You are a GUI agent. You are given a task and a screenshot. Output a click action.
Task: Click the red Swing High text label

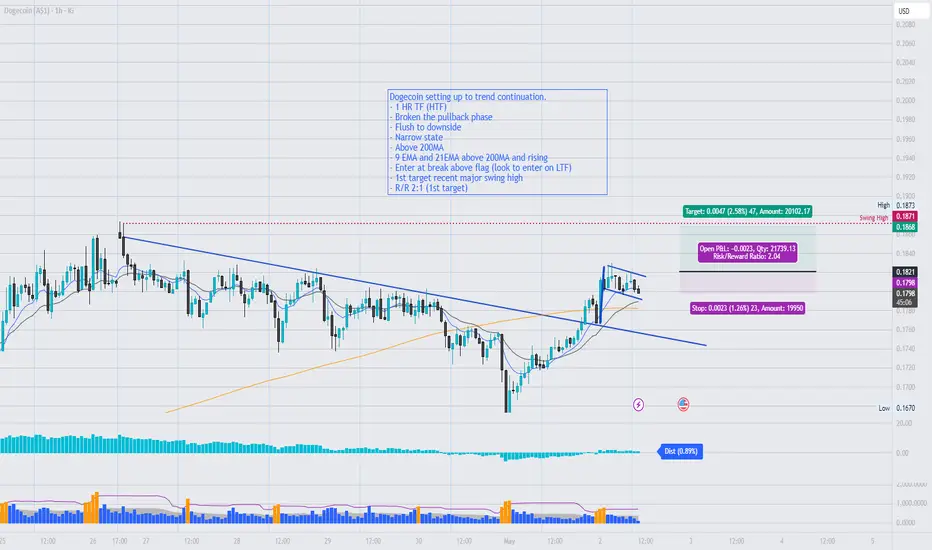(x=873, y=218)
